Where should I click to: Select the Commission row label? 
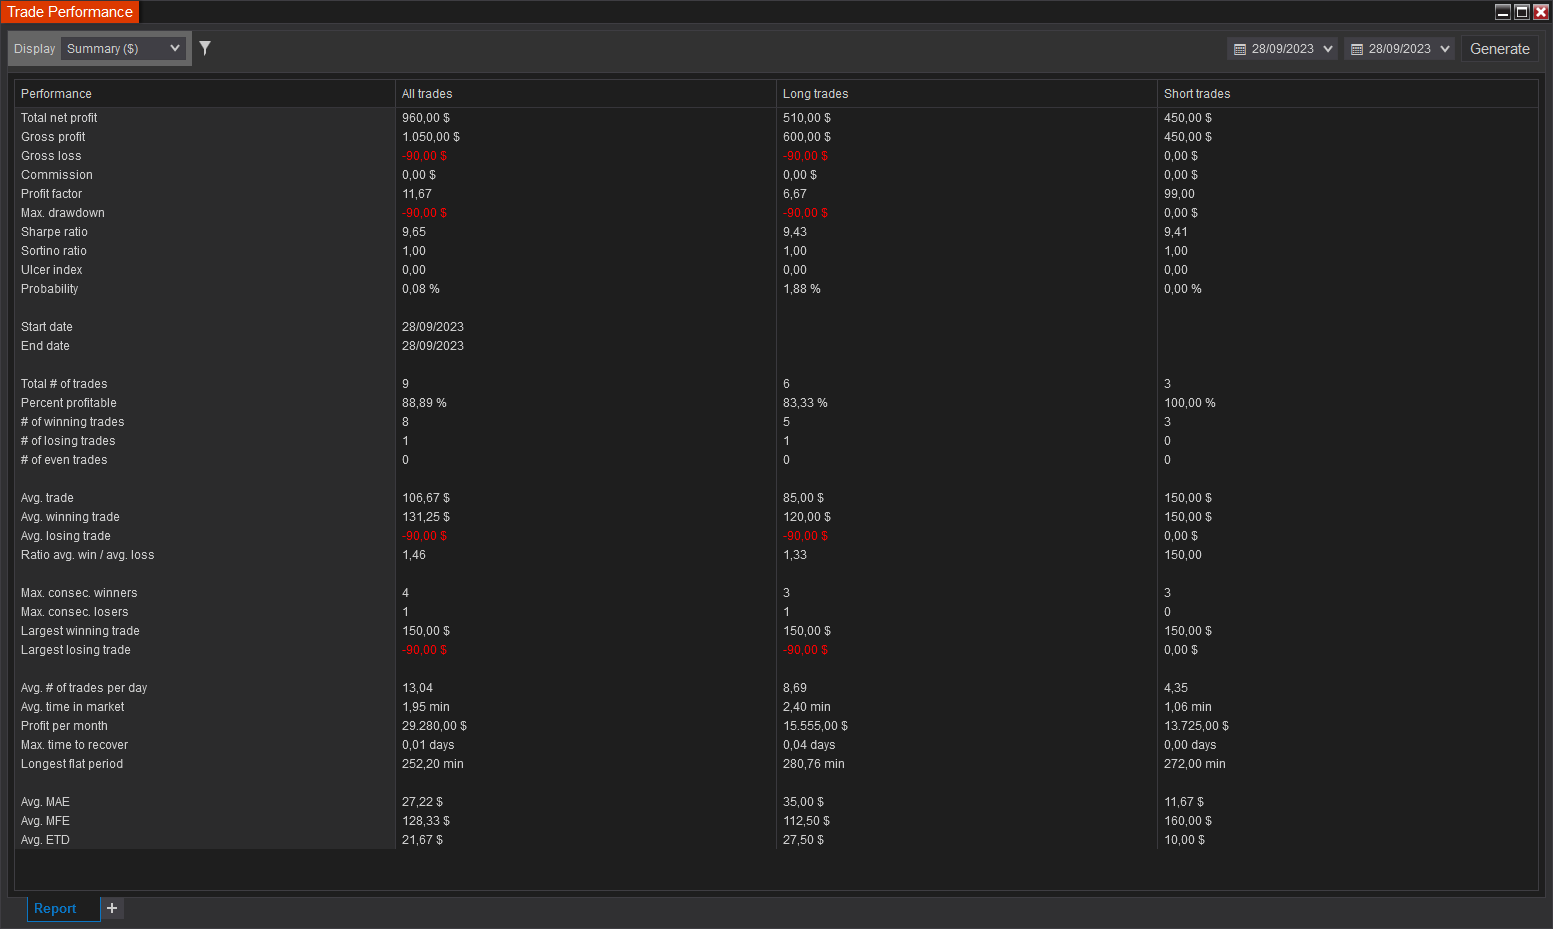pos(57,175)
